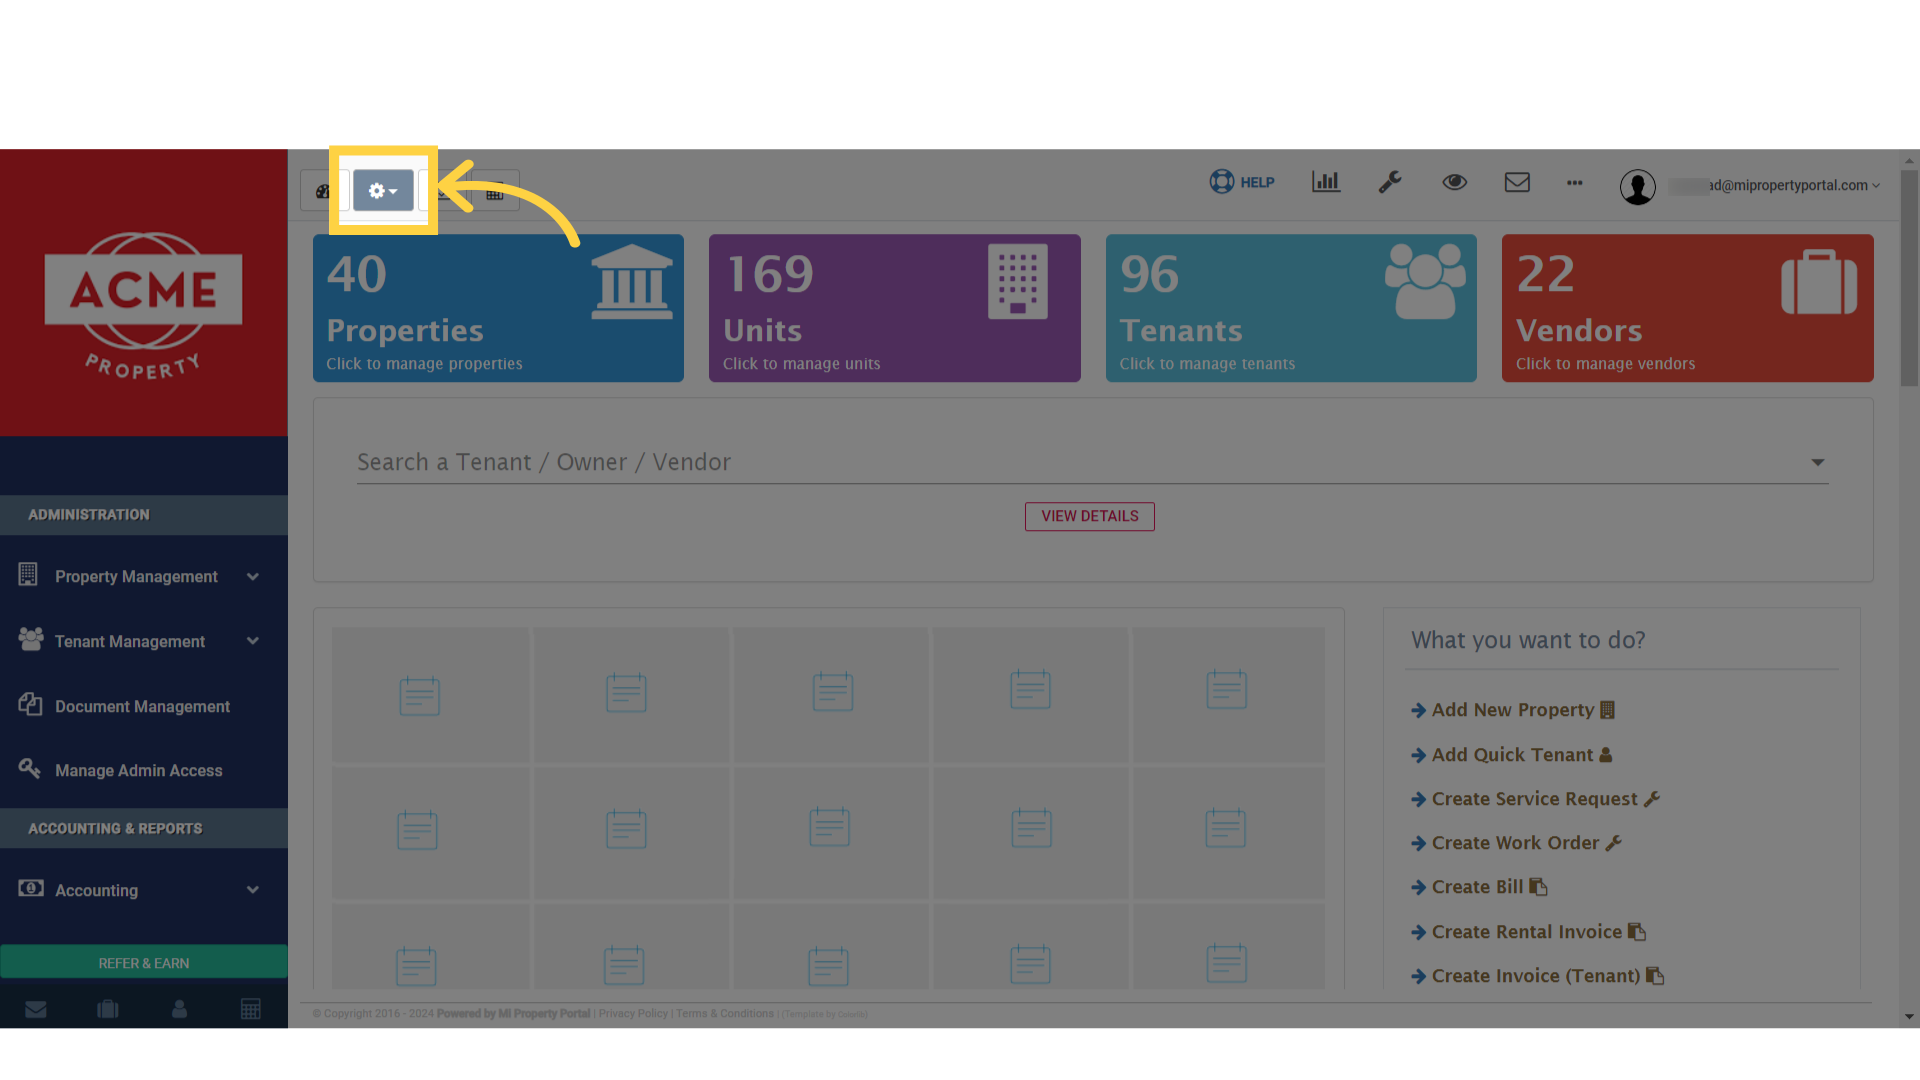Click the Add Quick Tenant link

click(x=1512, y=755)
